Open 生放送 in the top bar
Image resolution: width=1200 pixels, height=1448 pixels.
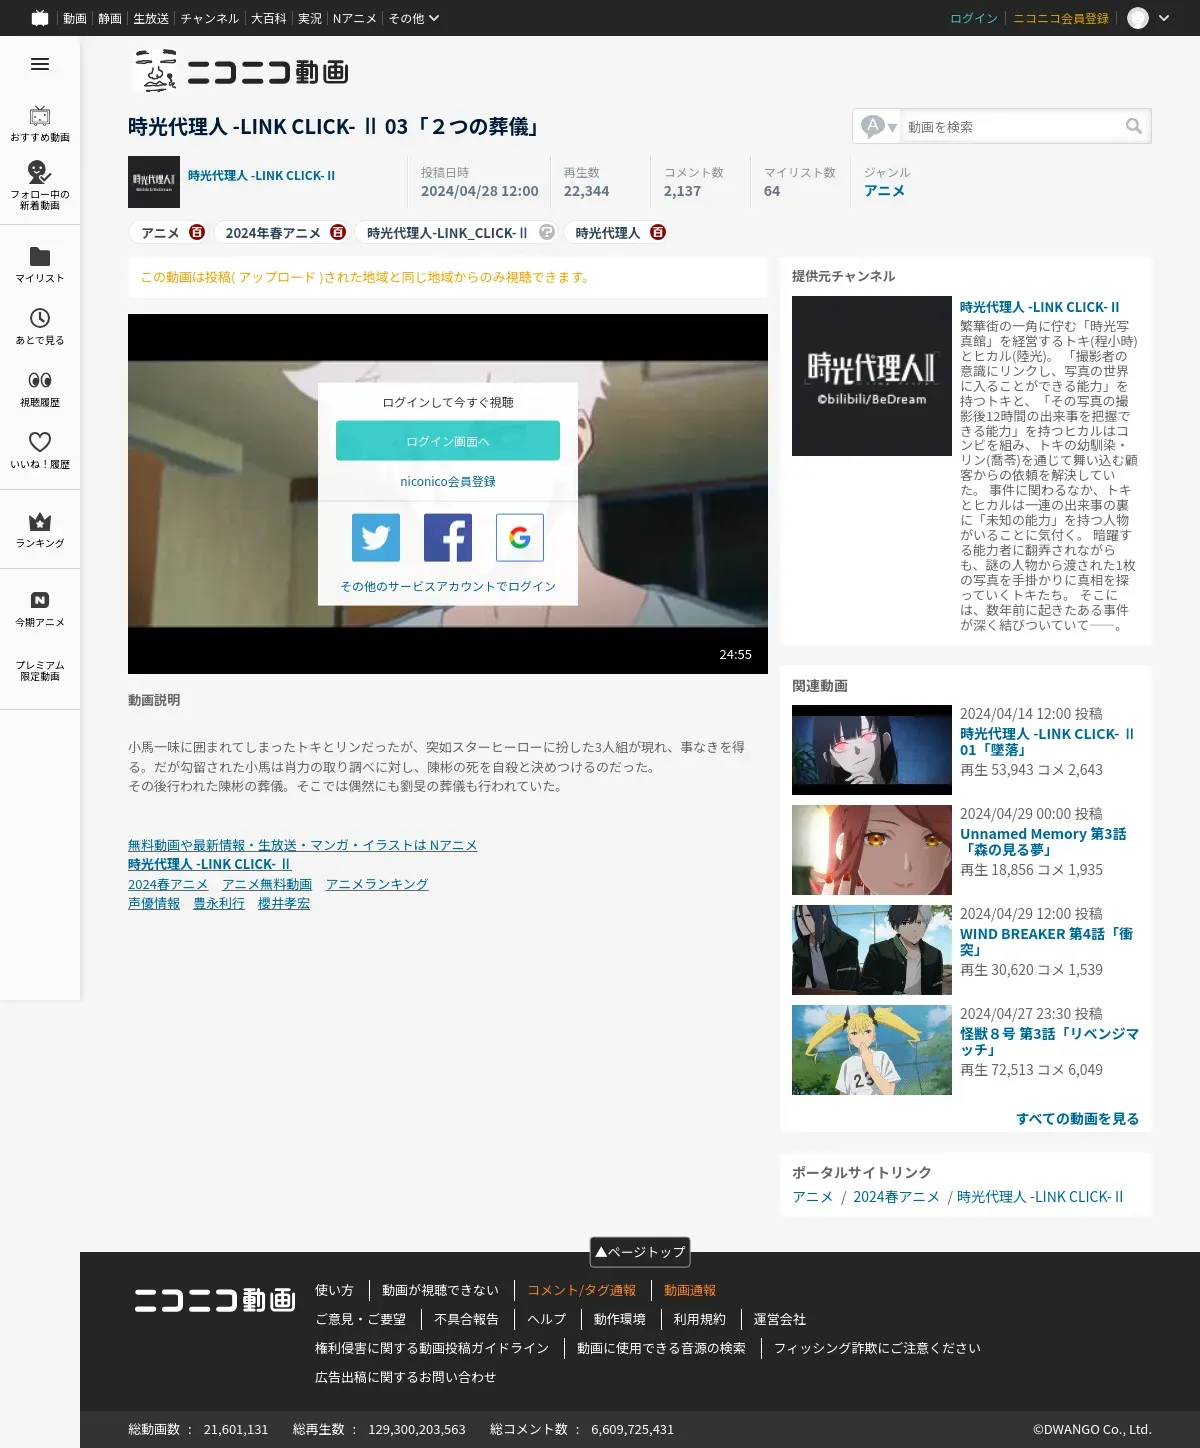pyautogui.click(x=151, y=18)
